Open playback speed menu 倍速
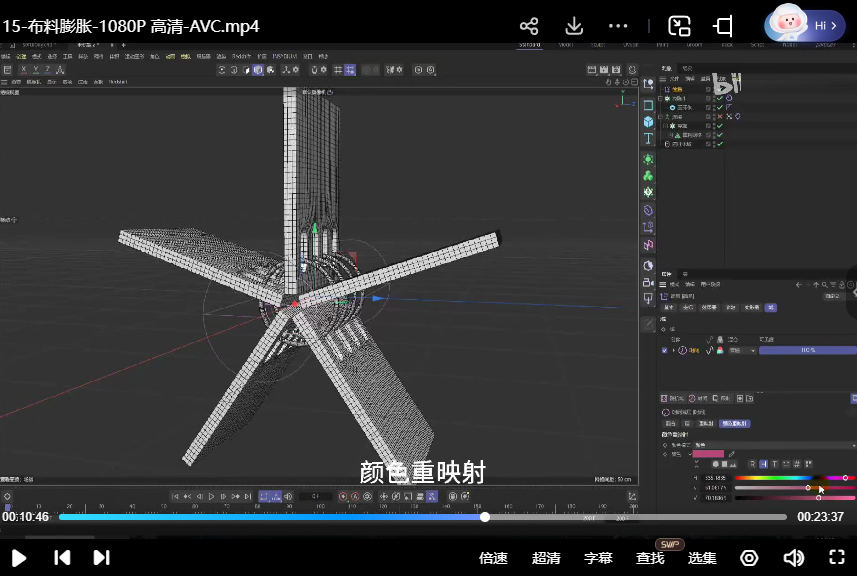The width and height of the screenshot is (857, 576). coord(493,558)
